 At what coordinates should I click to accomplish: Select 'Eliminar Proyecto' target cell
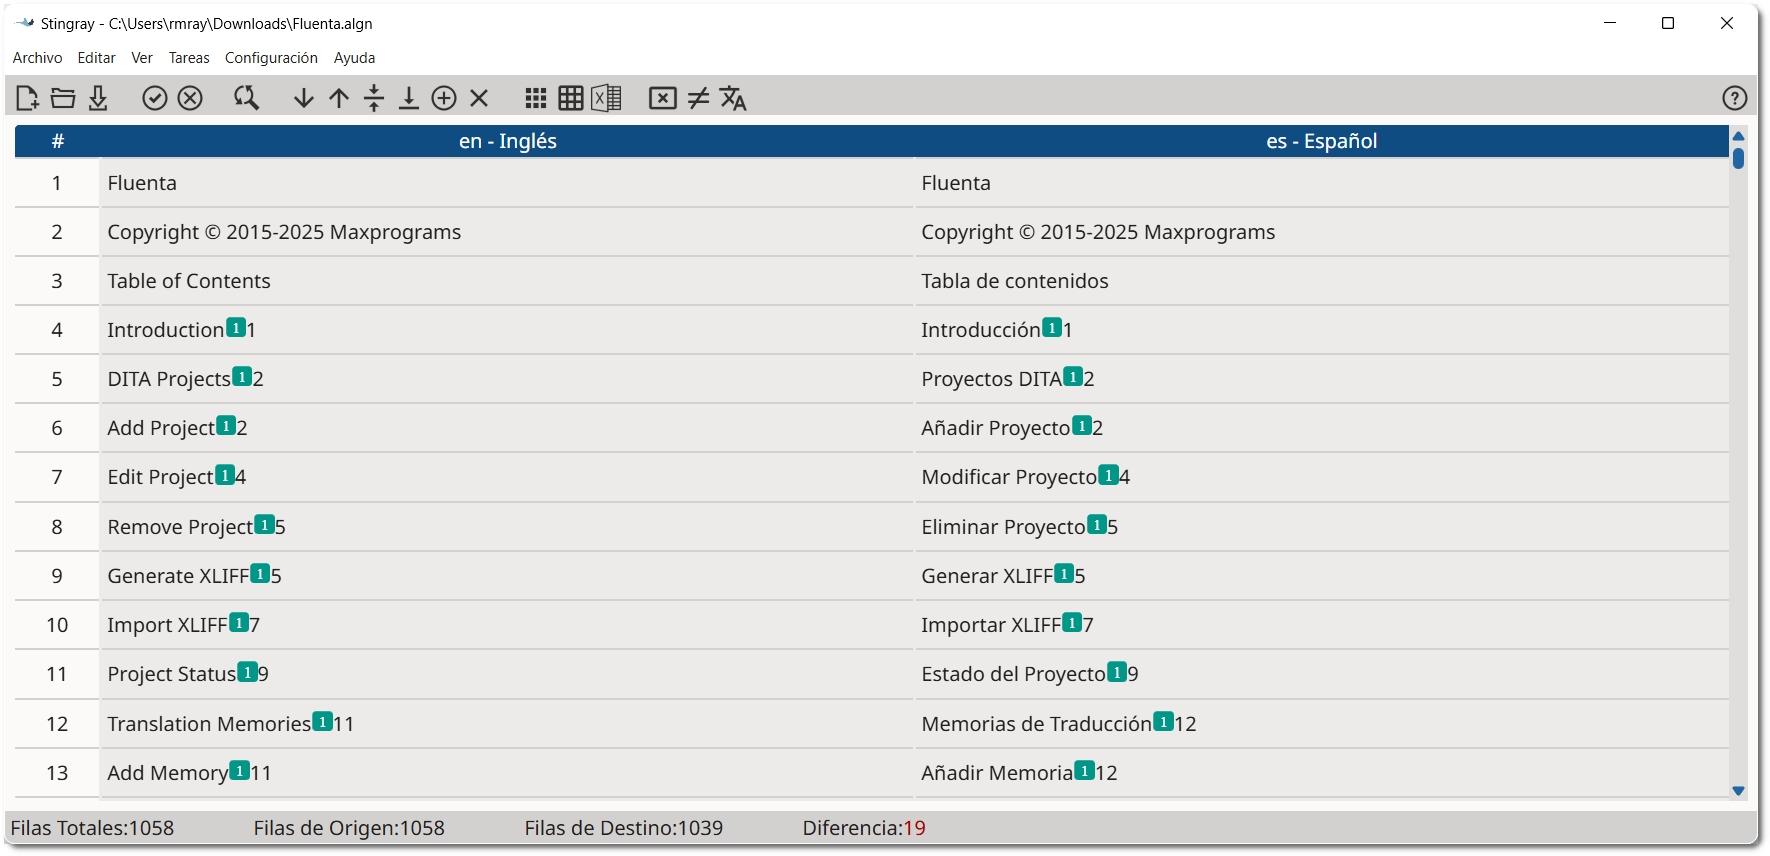tap(1322, 527)
